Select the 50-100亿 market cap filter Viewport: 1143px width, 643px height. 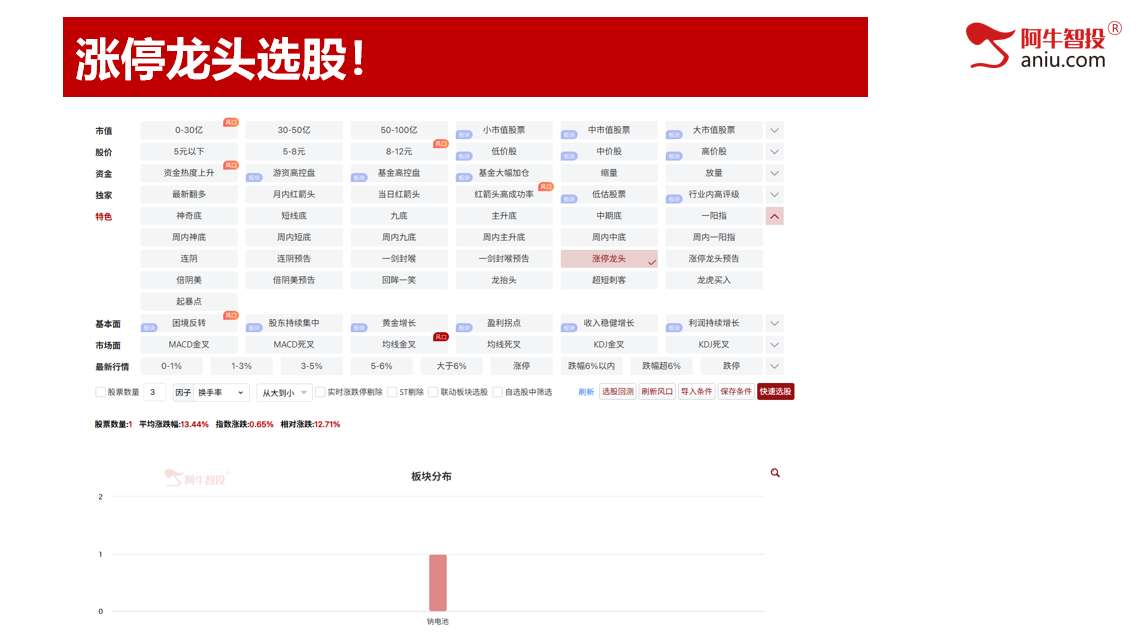399,130
